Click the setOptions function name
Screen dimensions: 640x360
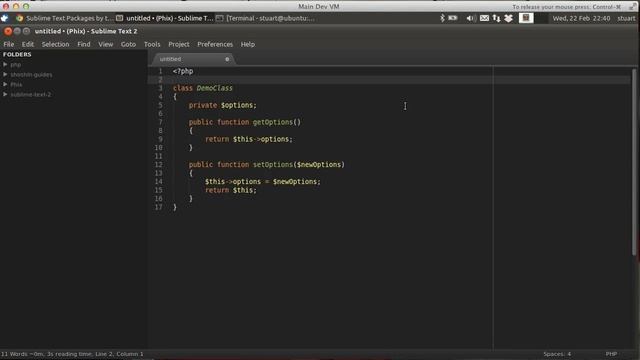[273, 164]
